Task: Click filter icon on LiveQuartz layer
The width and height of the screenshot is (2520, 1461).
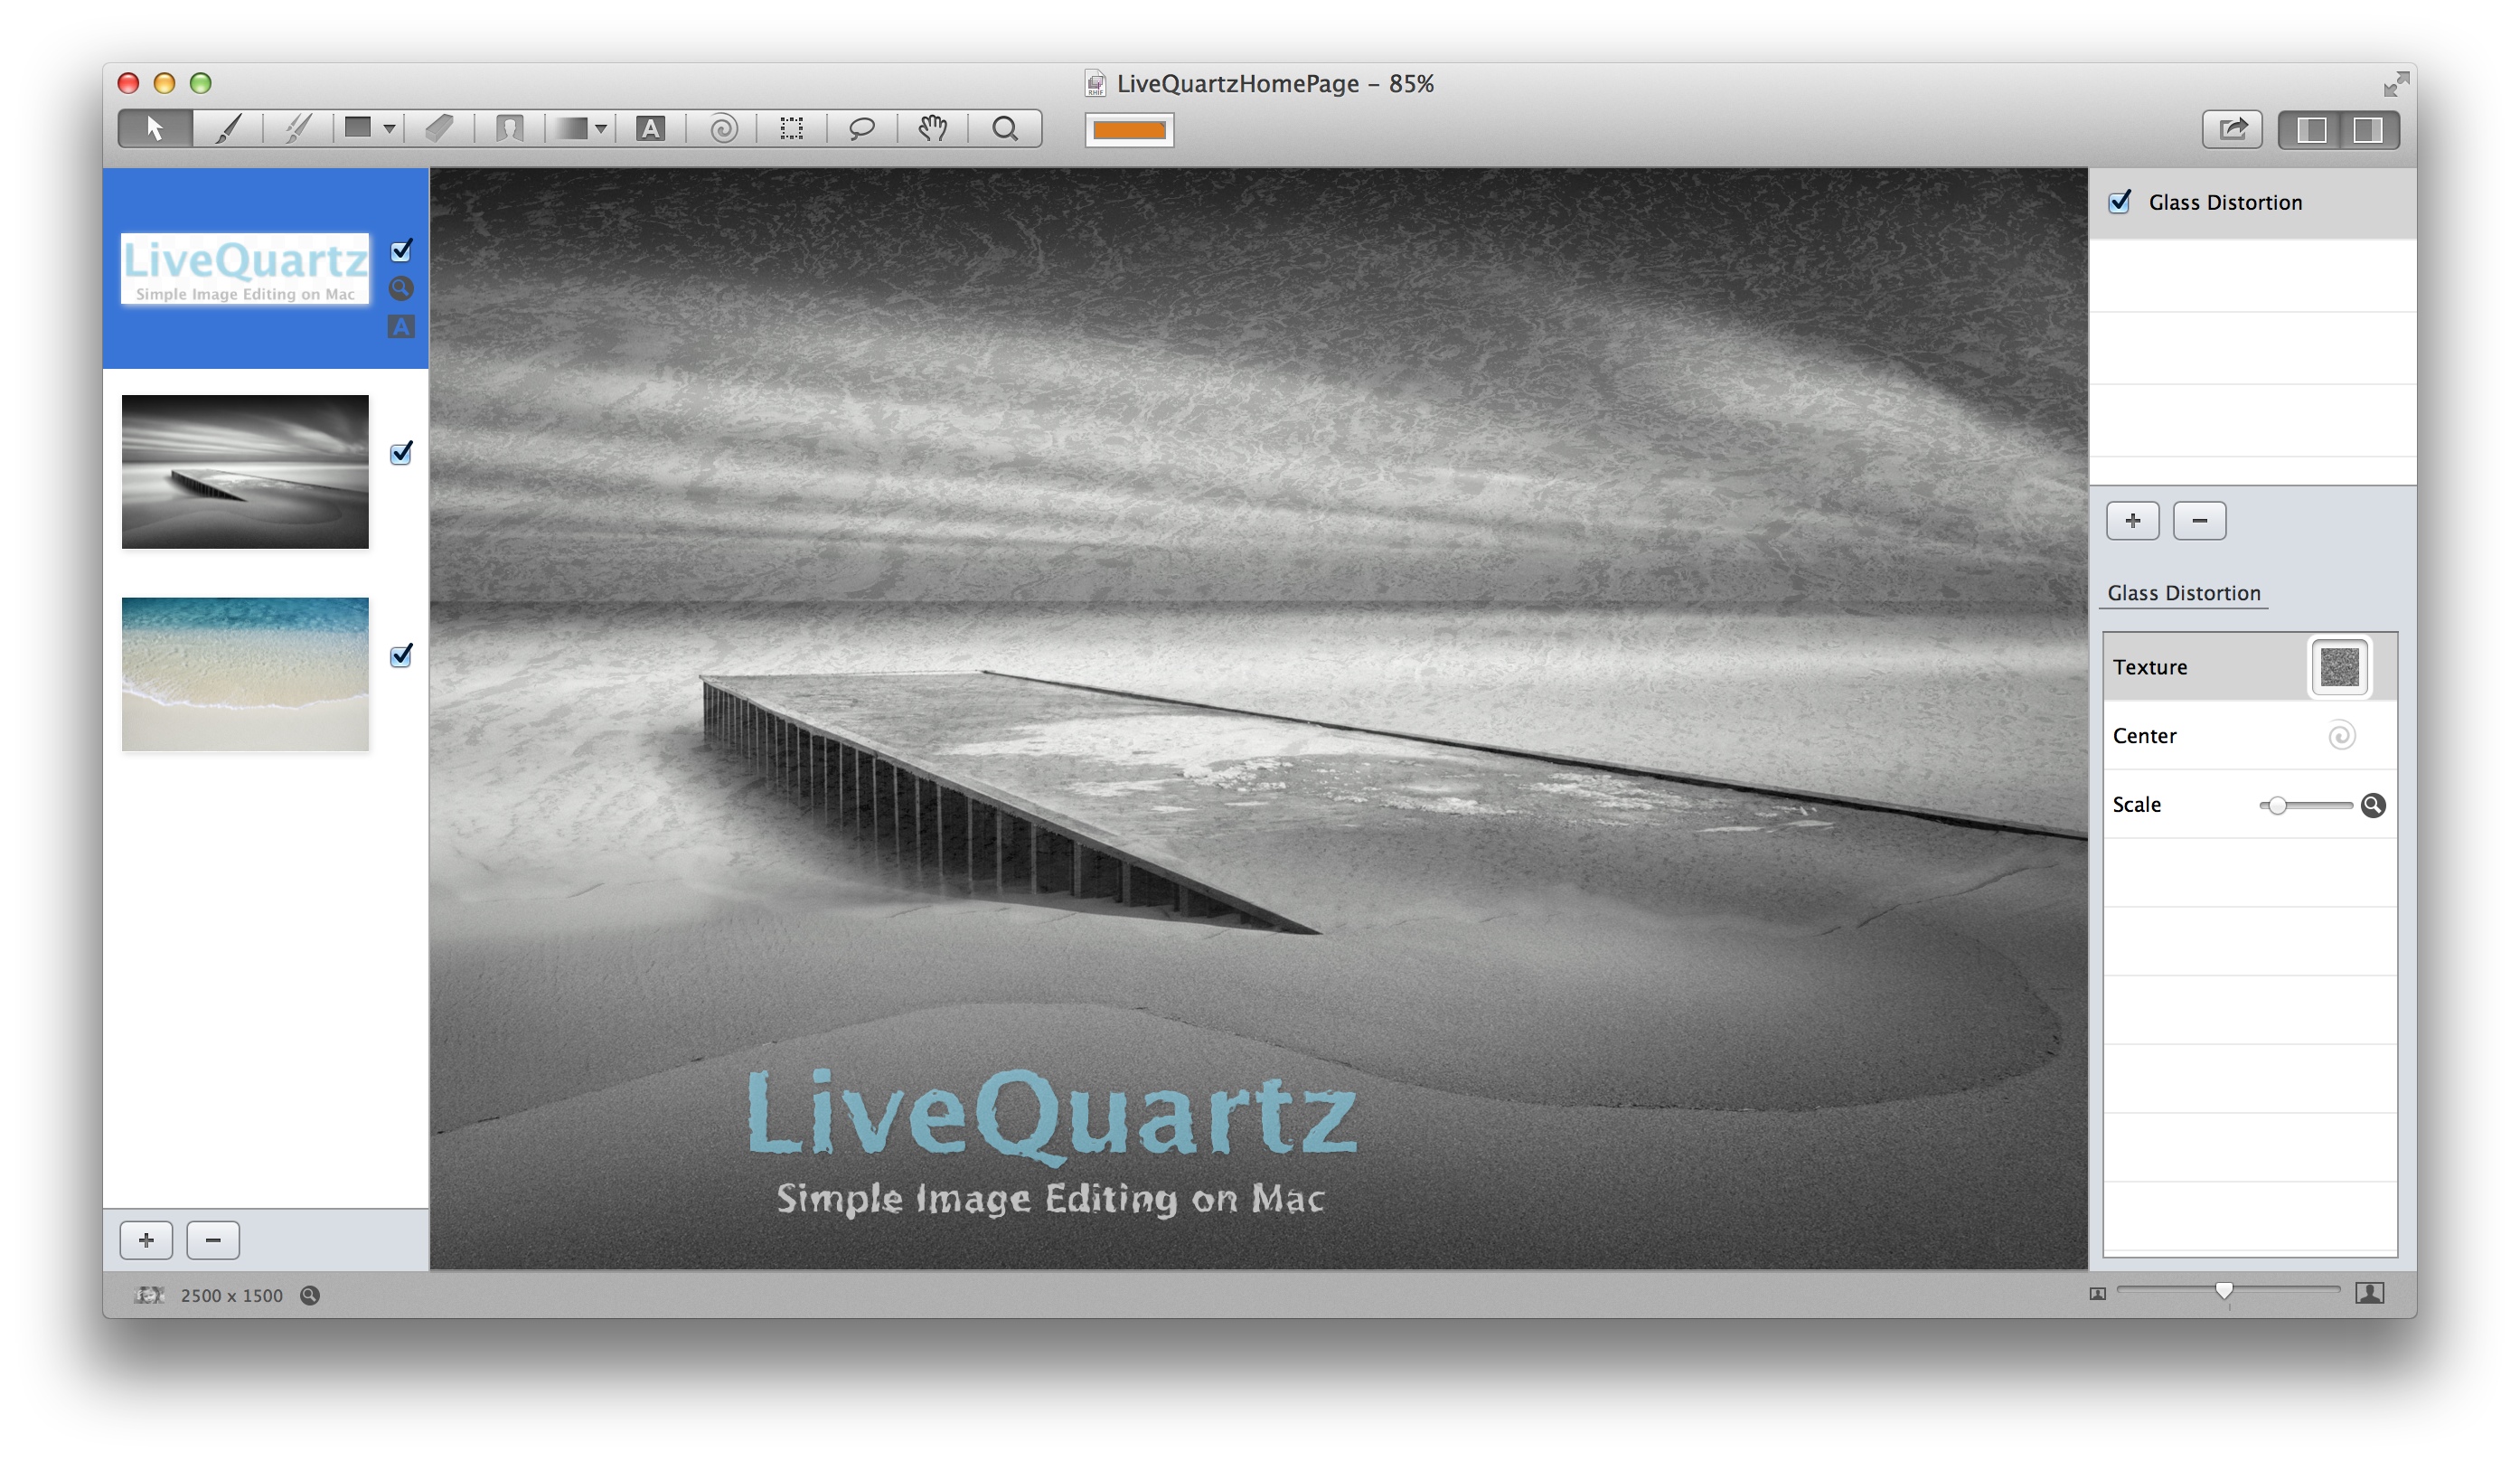Action: [x=401, y=289]
